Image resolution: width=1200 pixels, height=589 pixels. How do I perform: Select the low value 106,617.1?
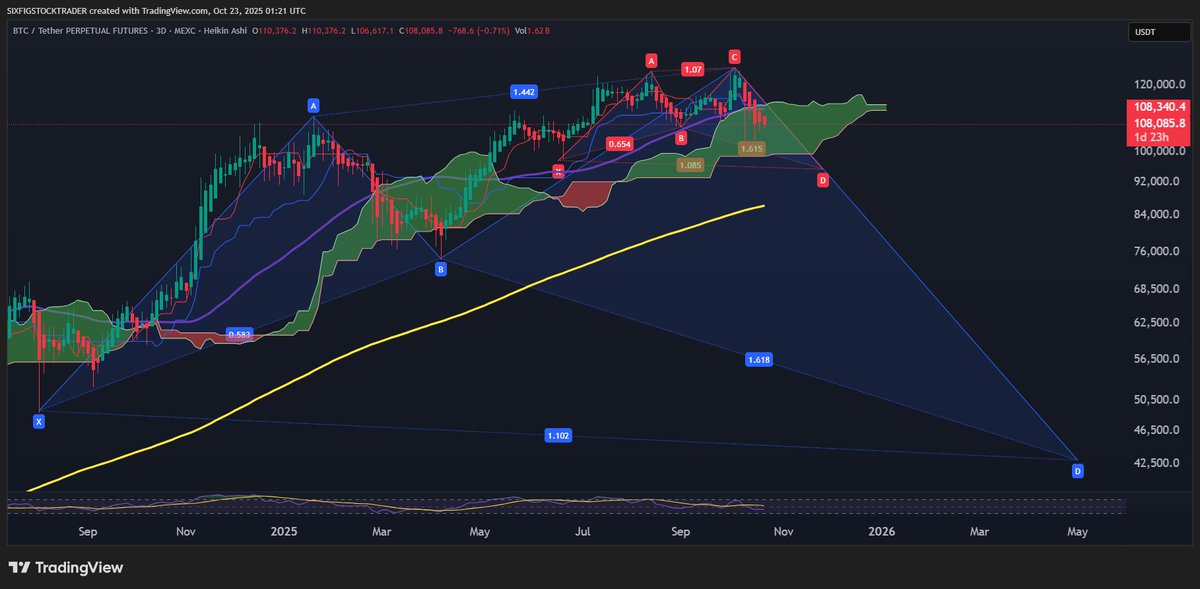point(376,31)
